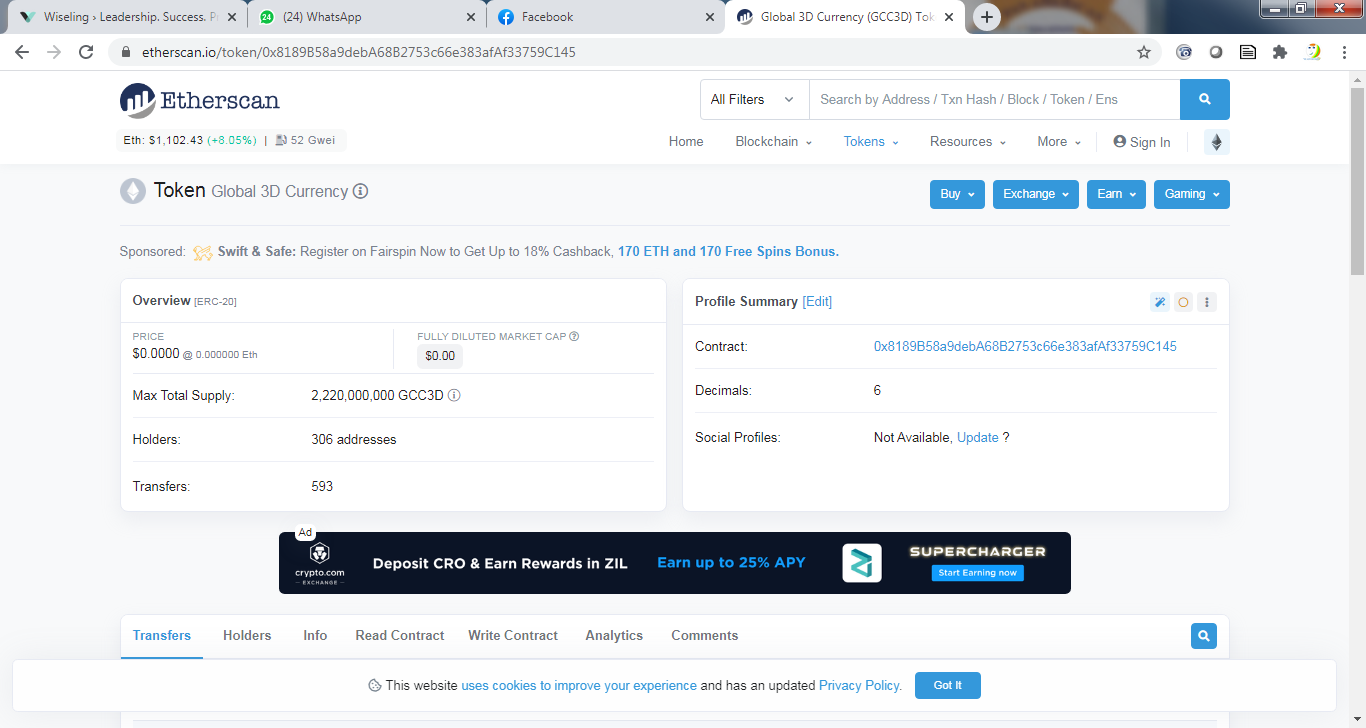Image resolution: width=1366 pixels, height=728 pixels.
Task: Switch to the Facebook browser tab
Action: 606,17
